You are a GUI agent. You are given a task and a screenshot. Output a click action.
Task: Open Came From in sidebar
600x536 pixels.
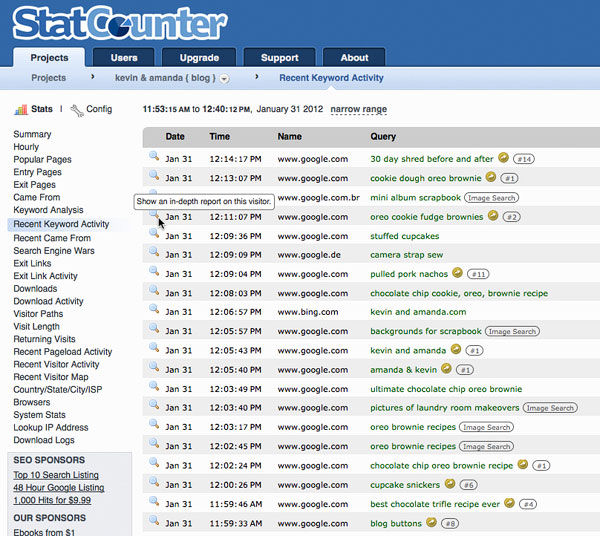(37, 197)
